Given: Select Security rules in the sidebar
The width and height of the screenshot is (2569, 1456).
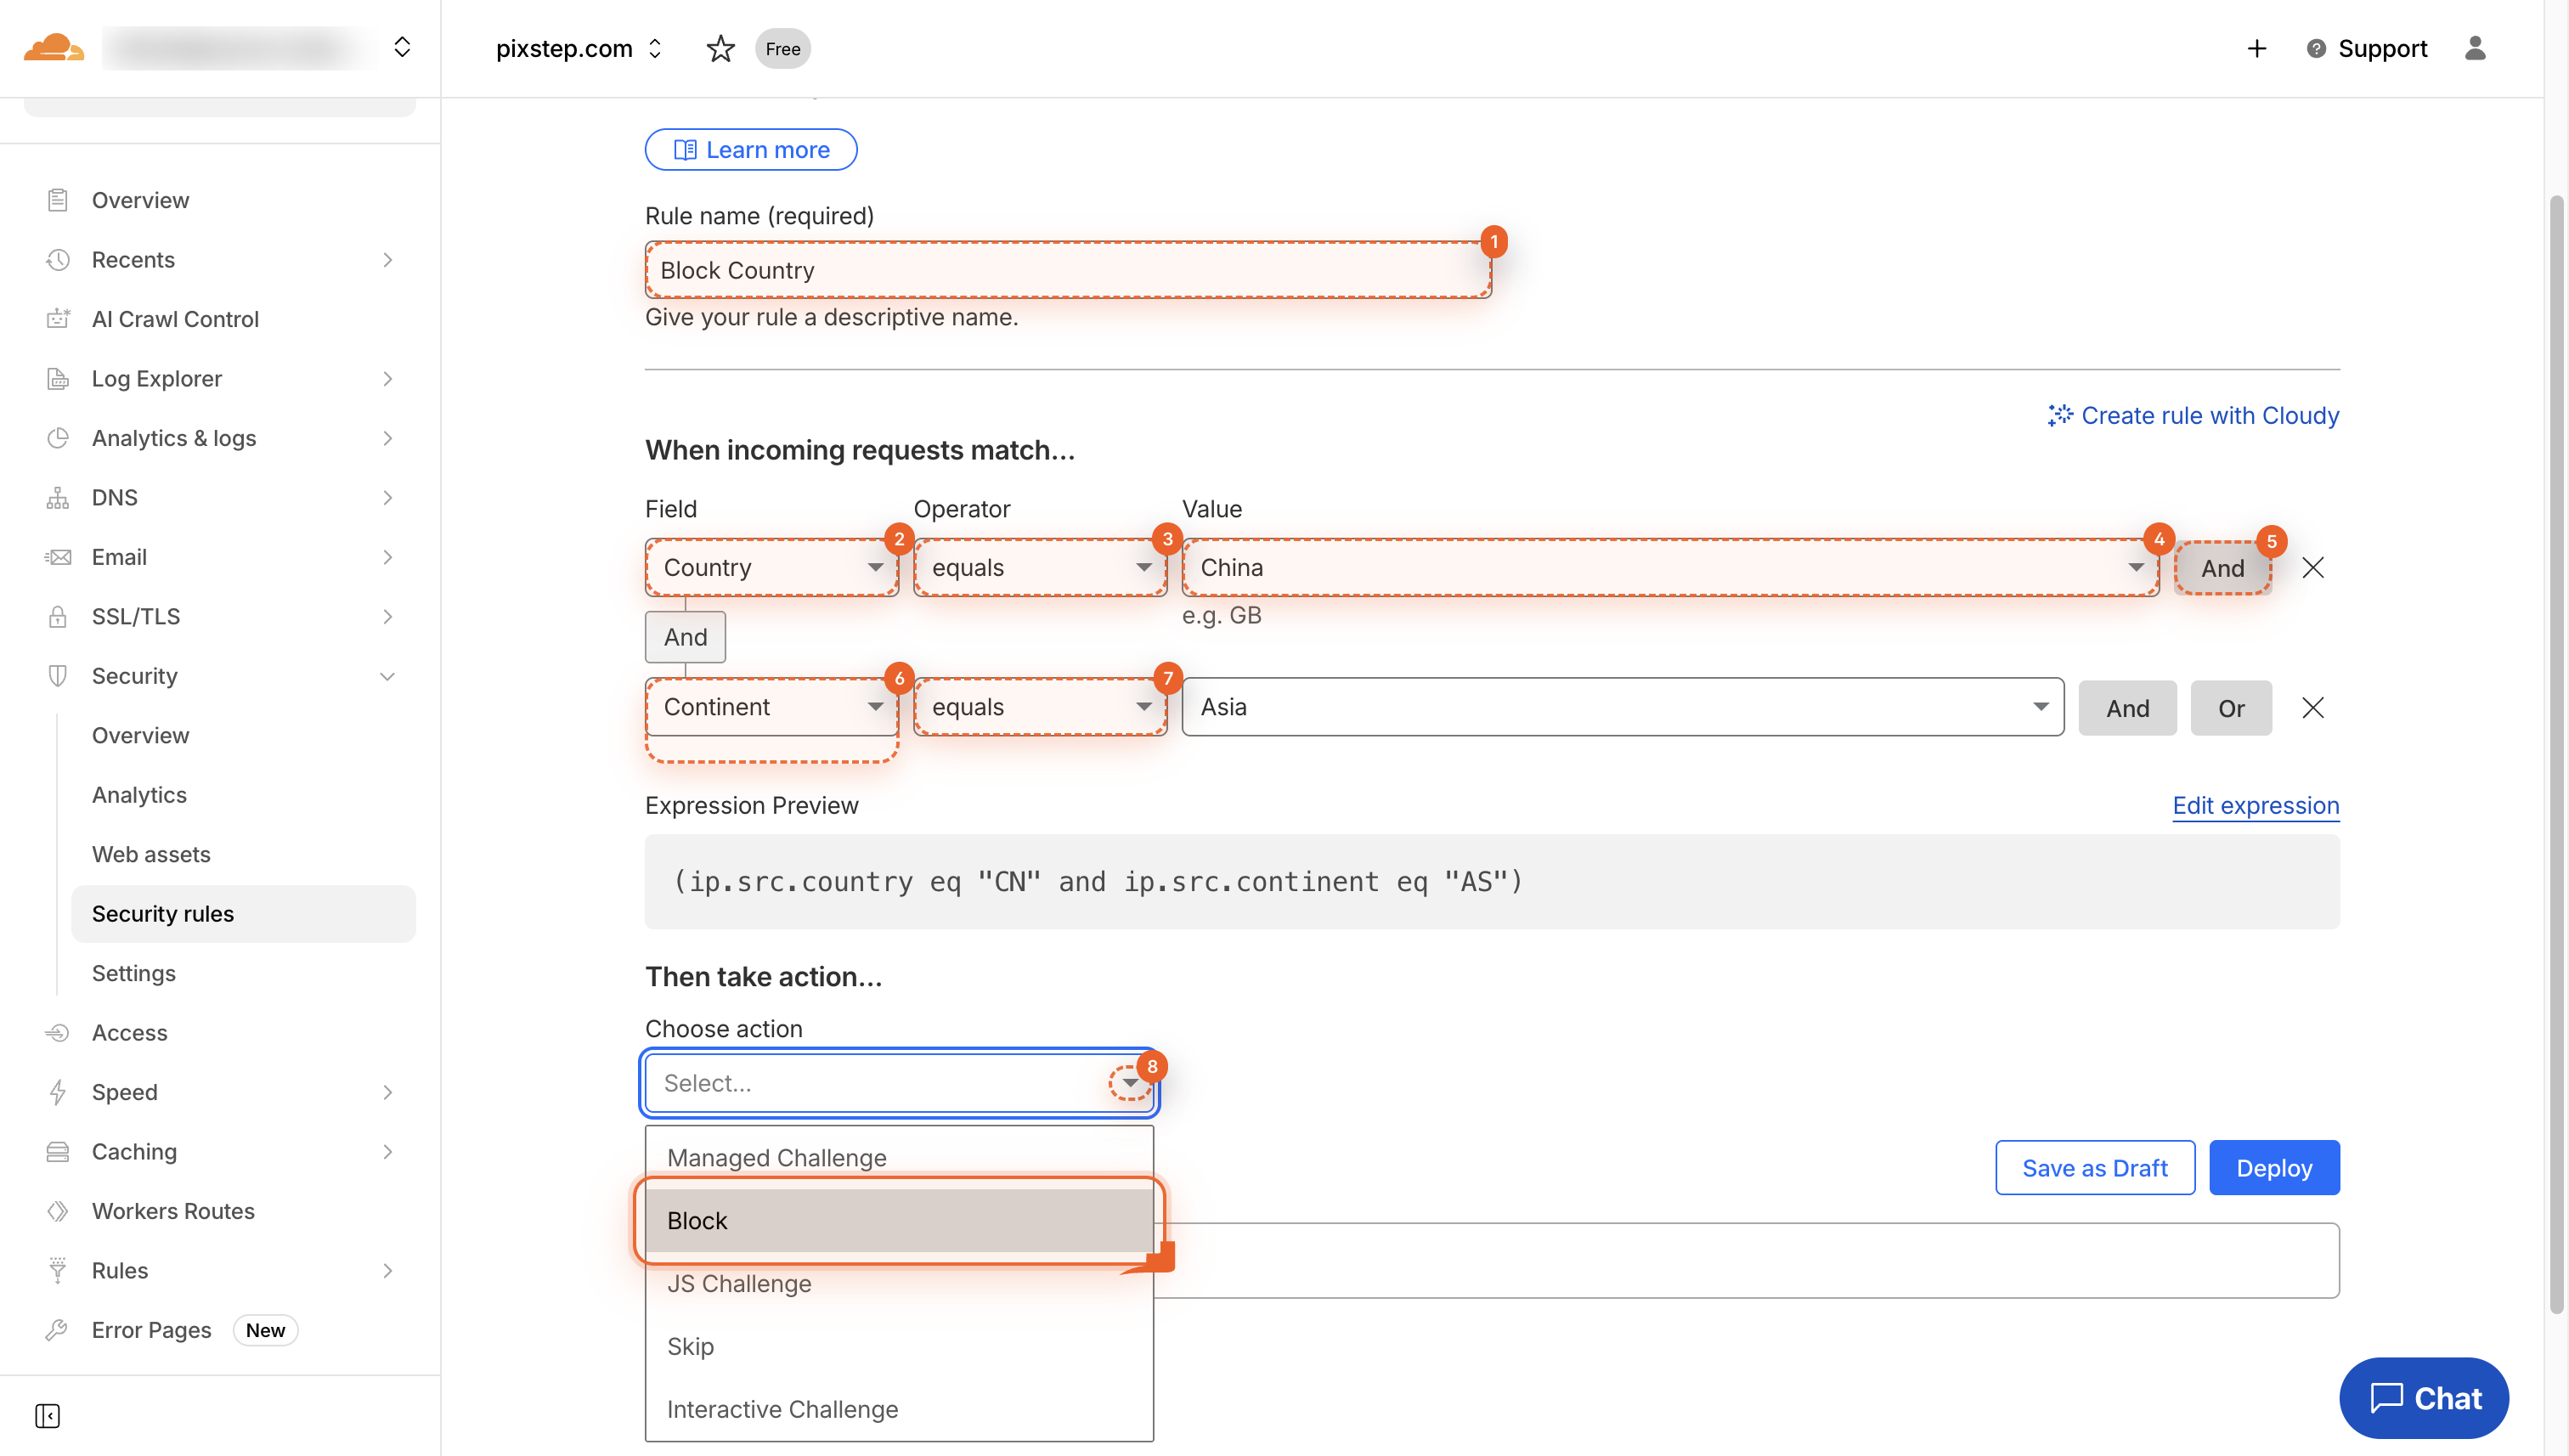Looking at the screenshot, I should [x=163, y=913].
